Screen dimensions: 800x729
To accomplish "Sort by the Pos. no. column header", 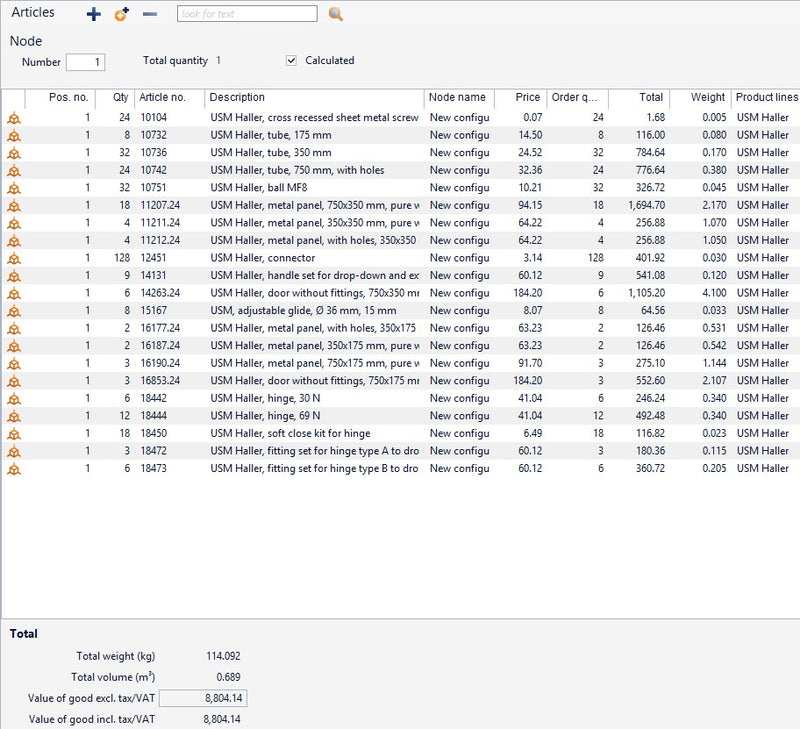I will [60, 97].
